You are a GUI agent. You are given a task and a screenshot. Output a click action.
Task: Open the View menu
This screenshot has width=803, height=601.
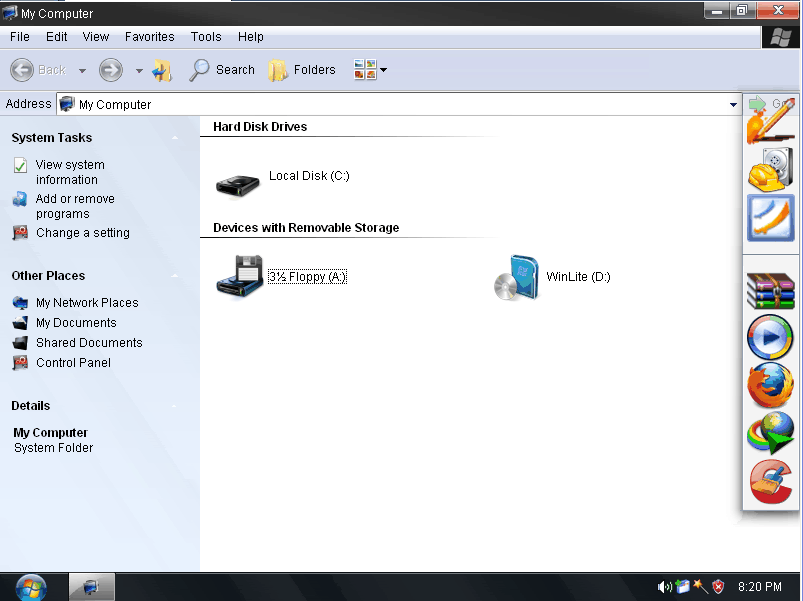(96, 37)
